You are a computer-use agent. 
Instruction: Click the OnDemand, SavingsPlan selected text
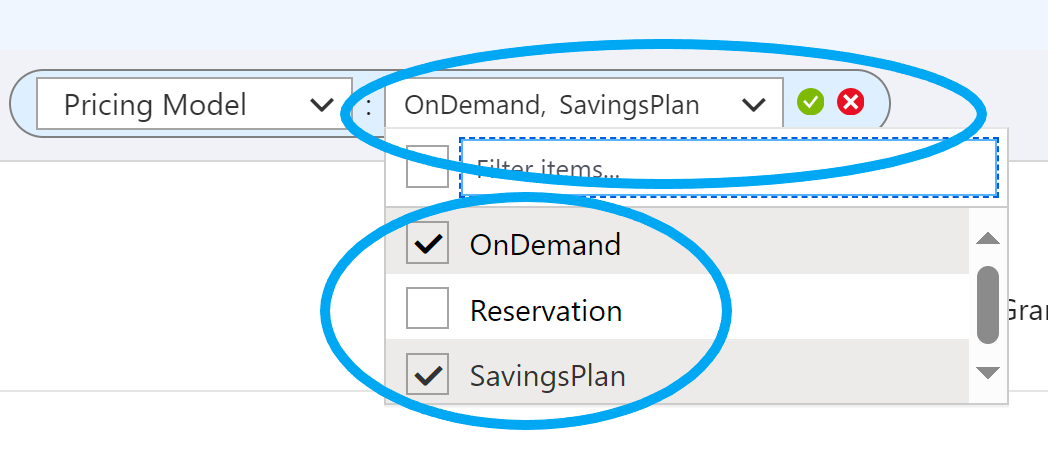[552, 106]
